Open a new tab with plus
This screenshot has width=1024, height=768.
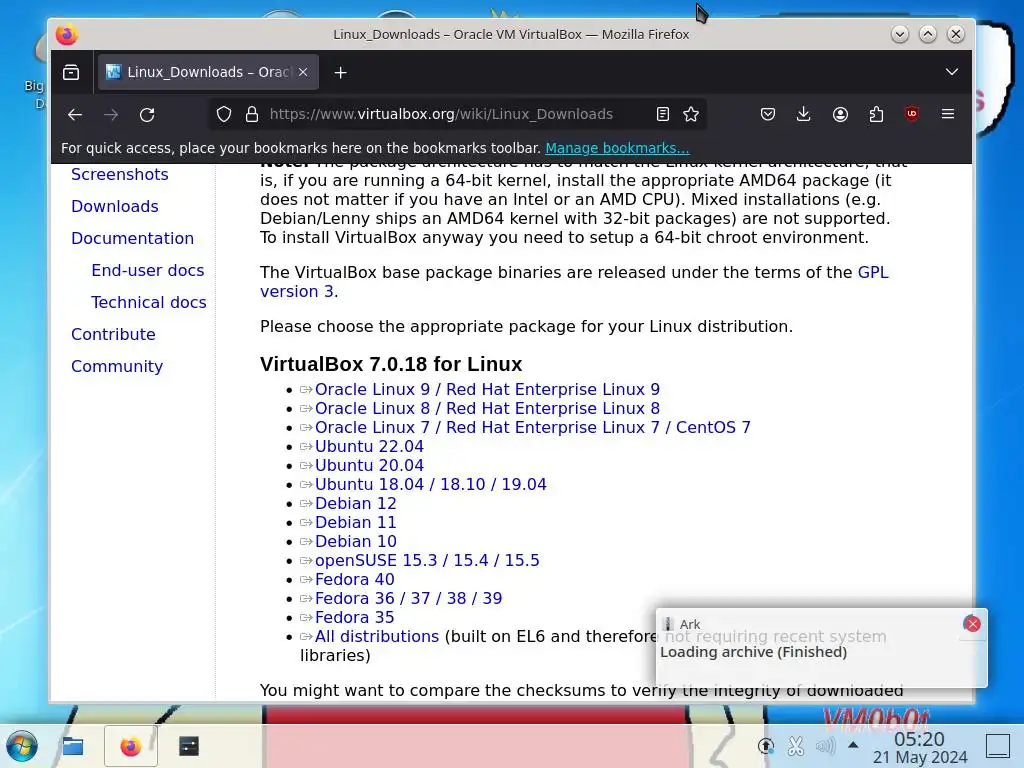tap(340, 72)
